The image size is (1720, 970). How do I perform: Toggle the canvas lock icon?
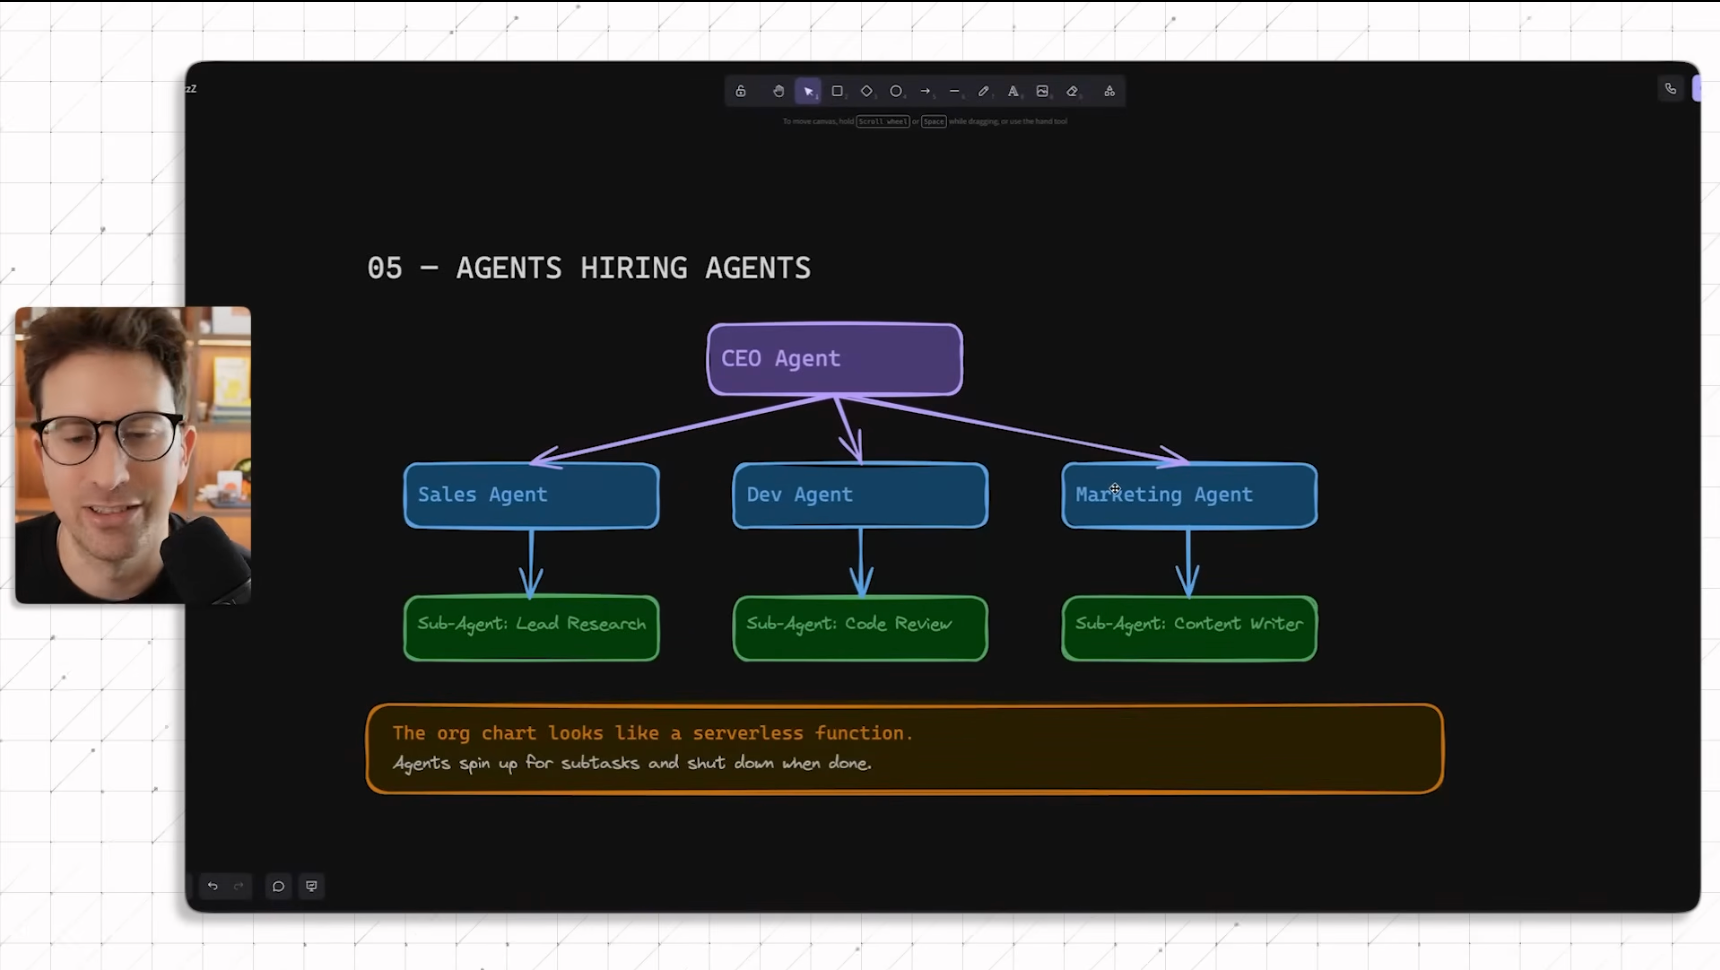(x=741, y=91)
